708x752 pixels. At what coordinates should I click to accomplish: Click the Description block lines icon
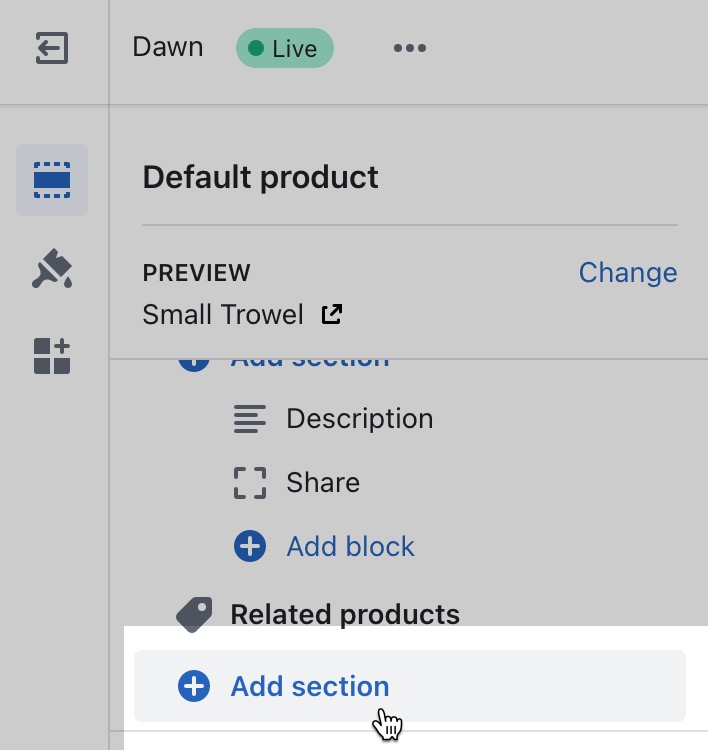250,418
